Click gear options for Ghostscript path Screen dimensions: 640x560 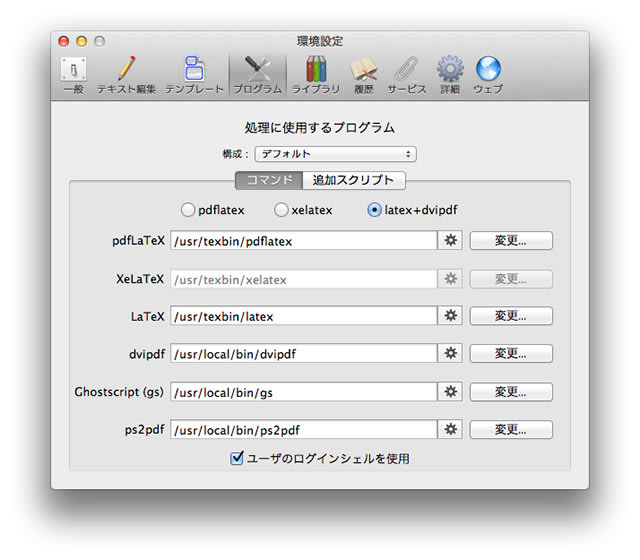coord(450,392)
